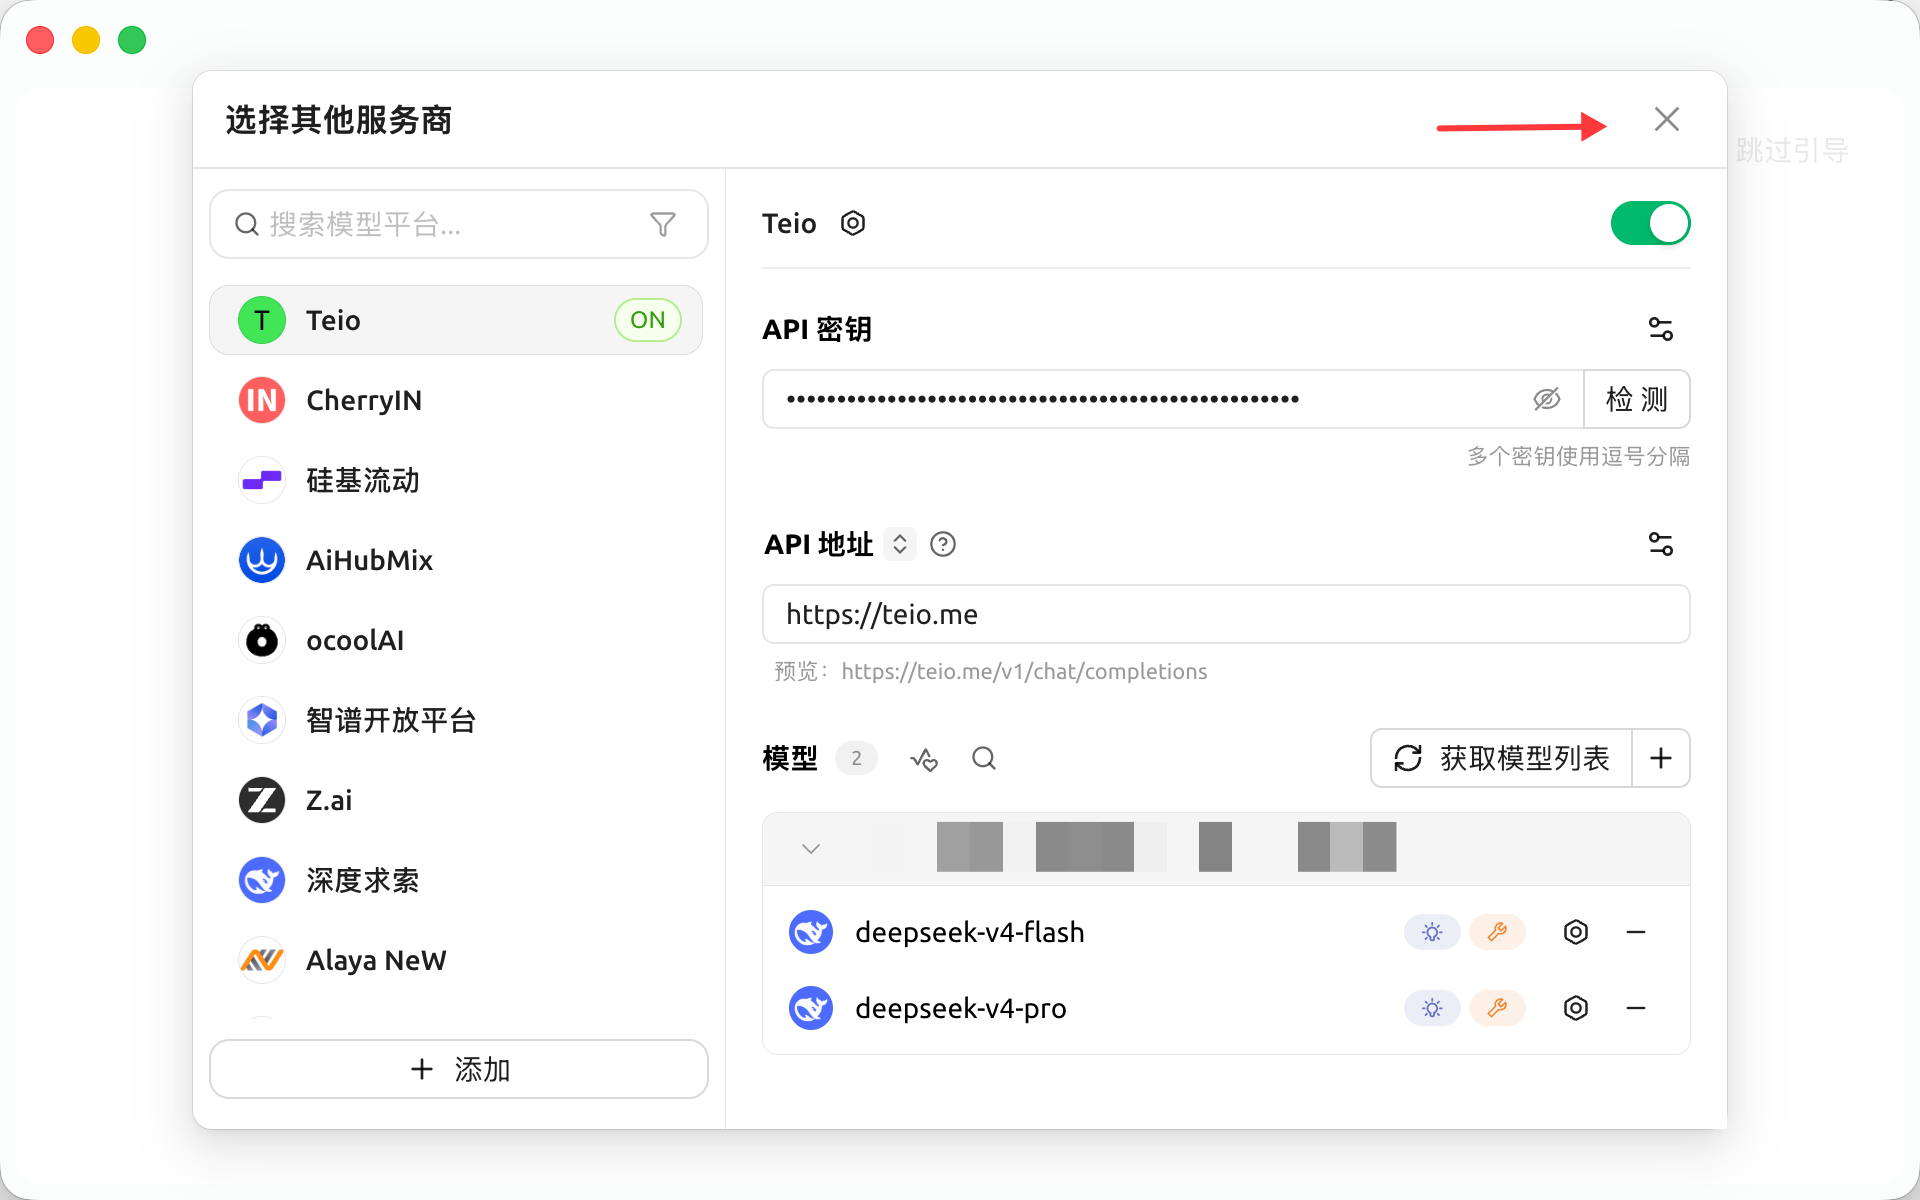Viewport: 1920px width, 1200px height.
Task: Click tool-use badge on deepseek-v4-pro
Action: 1497,1008
